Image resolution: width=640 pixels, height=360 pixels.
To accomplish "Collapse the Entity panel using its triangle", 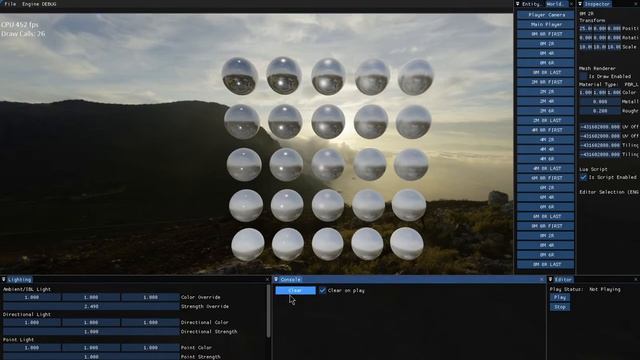I will (518, 4).
